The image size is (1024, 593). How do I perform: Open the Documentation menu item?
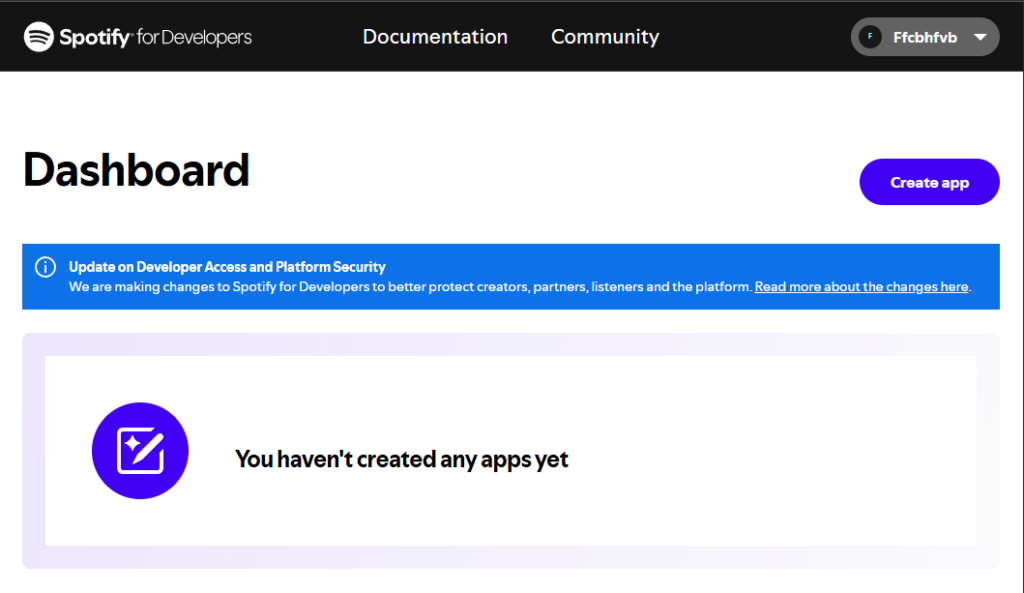click(x=435, y=37)
